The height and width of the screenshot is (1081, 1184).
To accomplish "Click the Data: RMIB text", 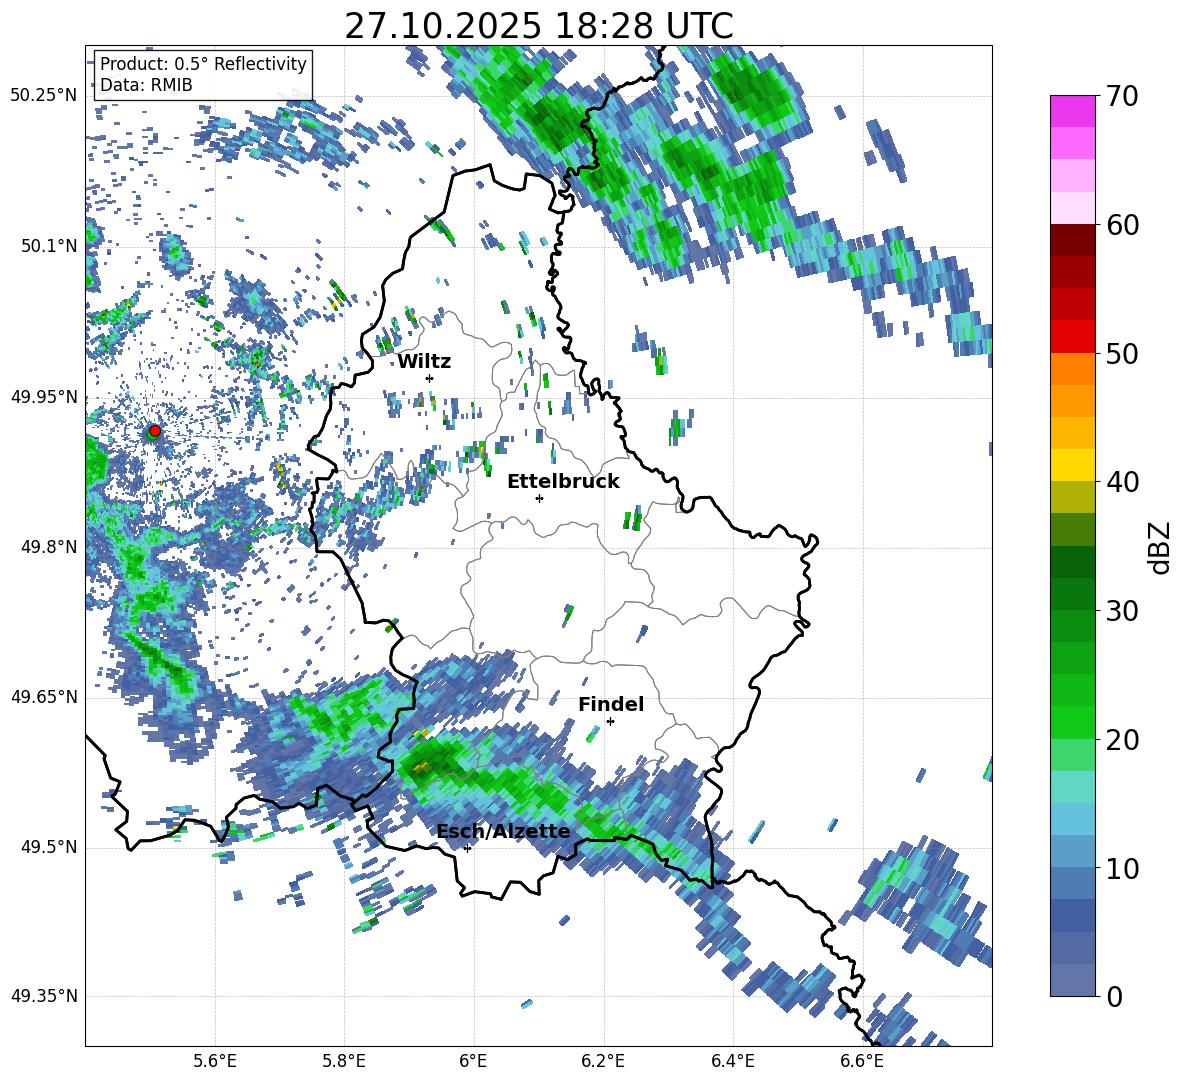I will tap(146, 85).
